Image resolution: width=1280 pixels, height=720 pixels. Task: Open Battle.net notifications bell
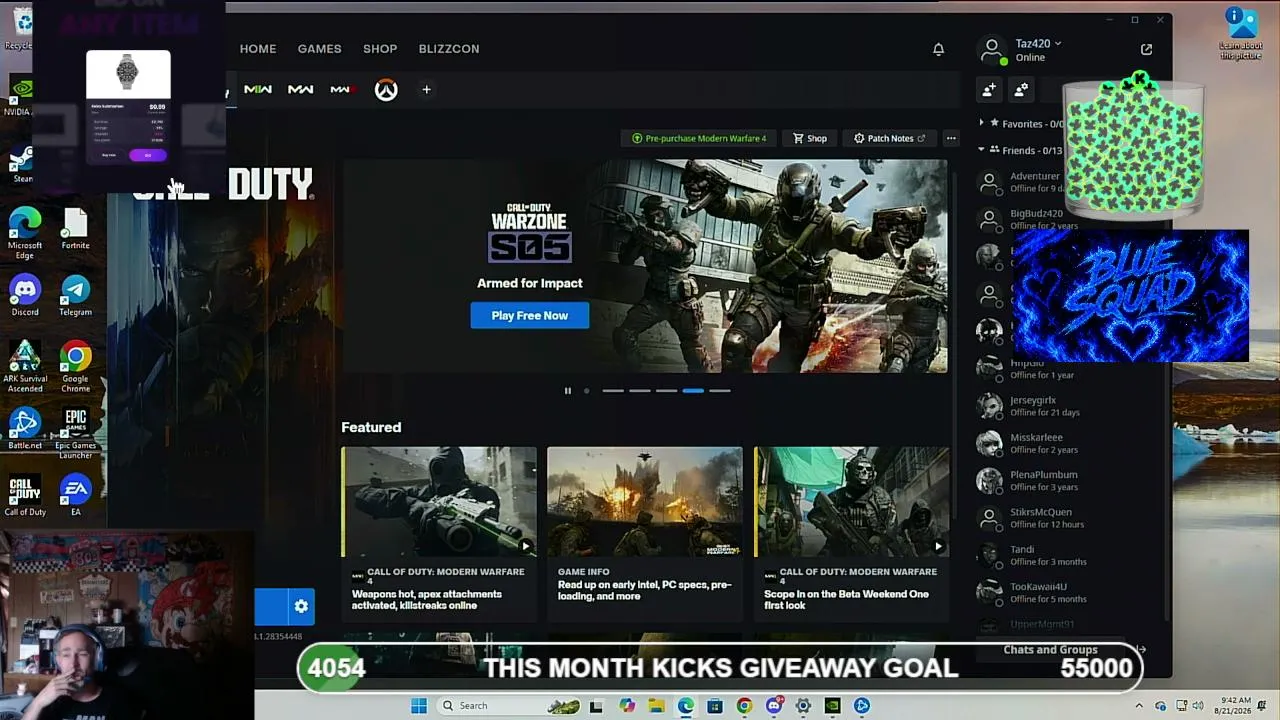coord(938,49)
